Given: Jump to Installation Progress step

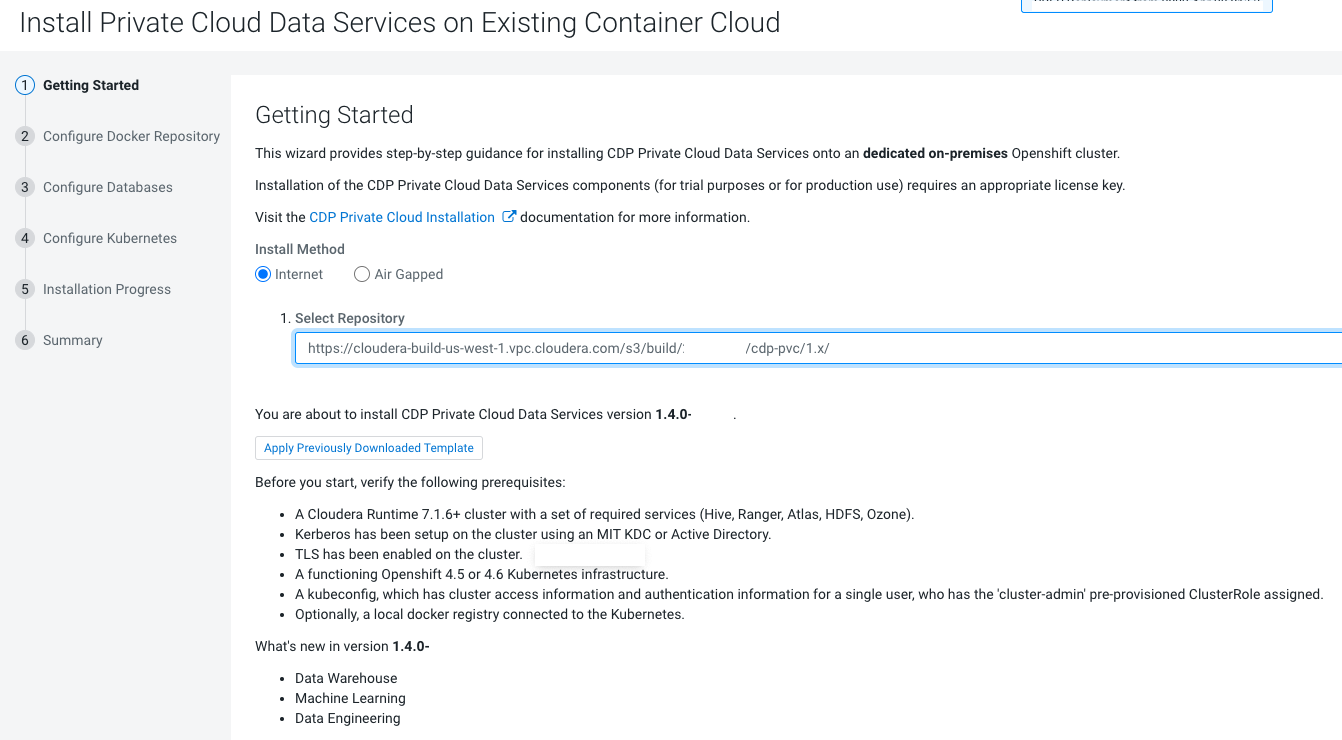Looking at the screenshot, I should click(x=107, y=290).
